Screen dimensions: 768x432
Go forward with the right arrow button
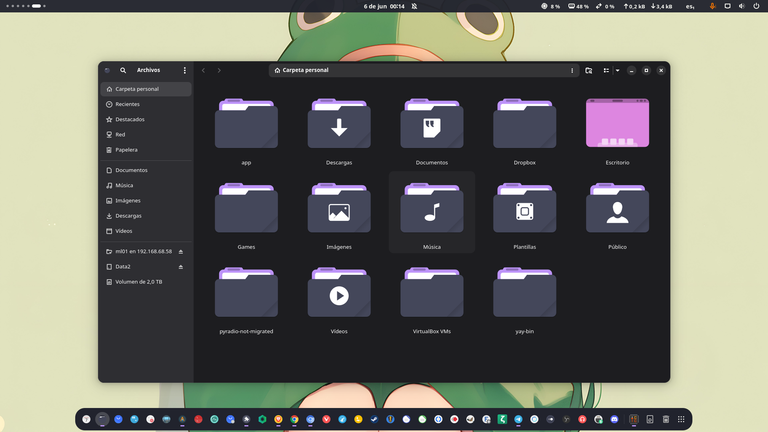click(219, 71)
